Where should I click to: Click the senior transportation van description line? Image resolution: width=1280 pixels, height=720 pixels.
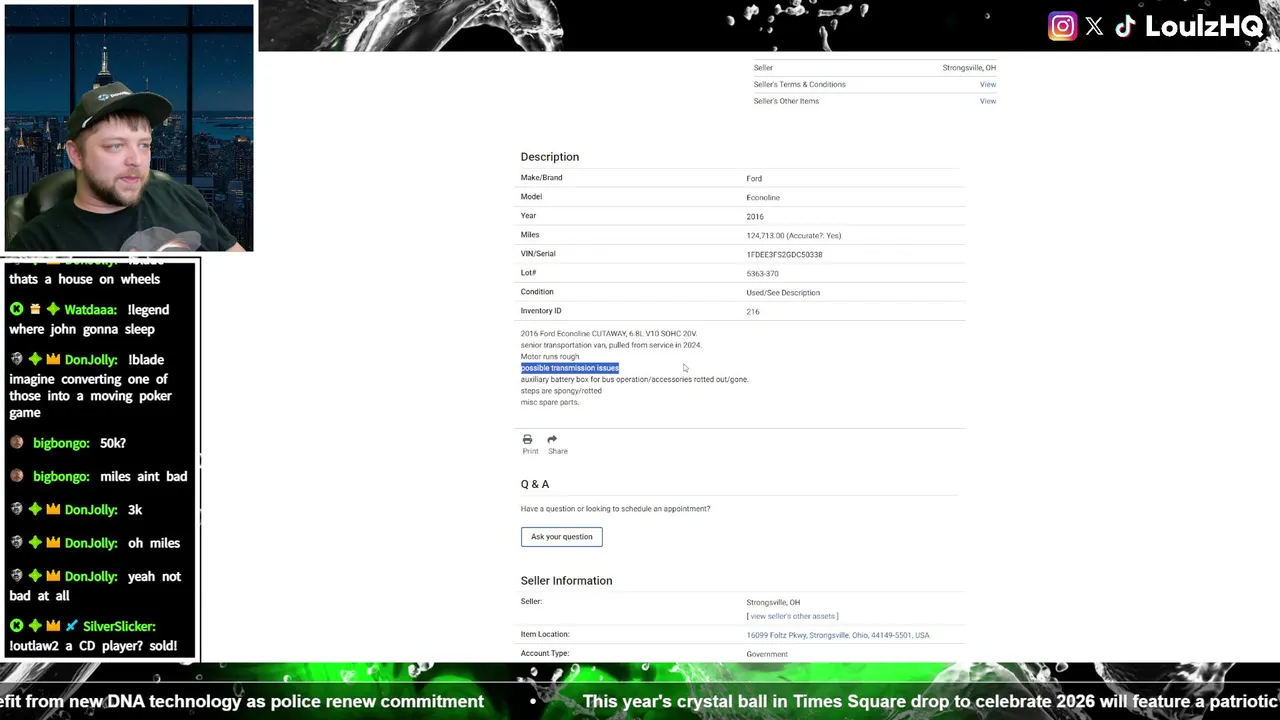(611, 345)
